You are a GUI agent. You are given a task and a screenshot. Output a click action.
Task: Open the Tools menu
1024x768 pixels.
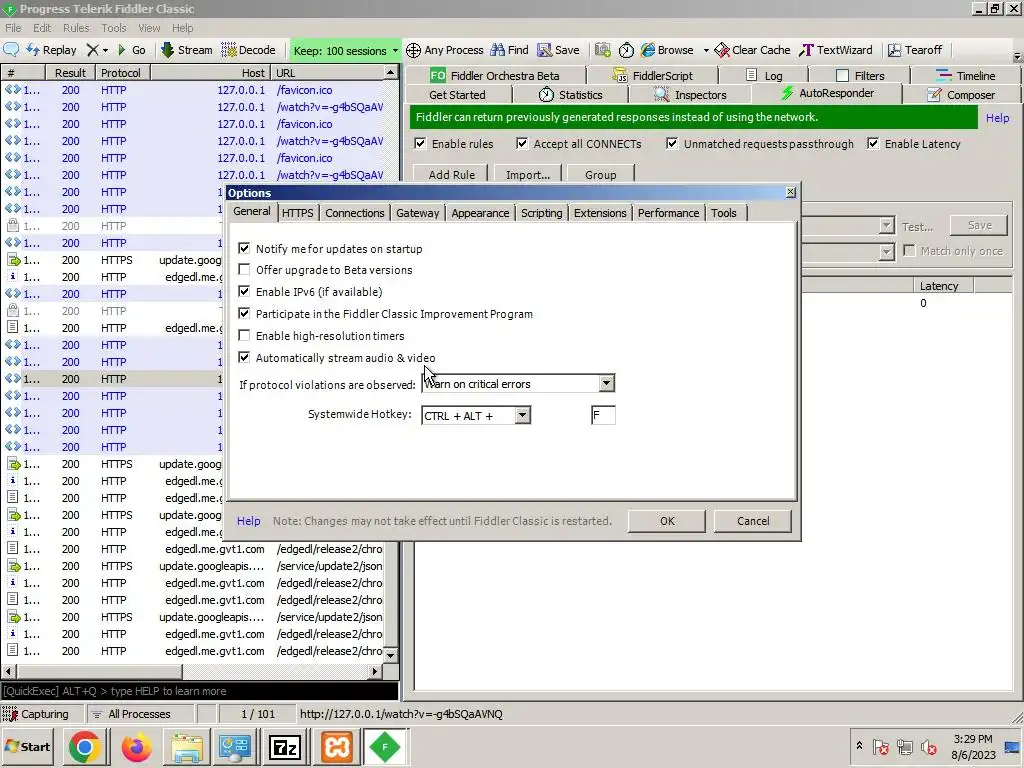[114, 27]
